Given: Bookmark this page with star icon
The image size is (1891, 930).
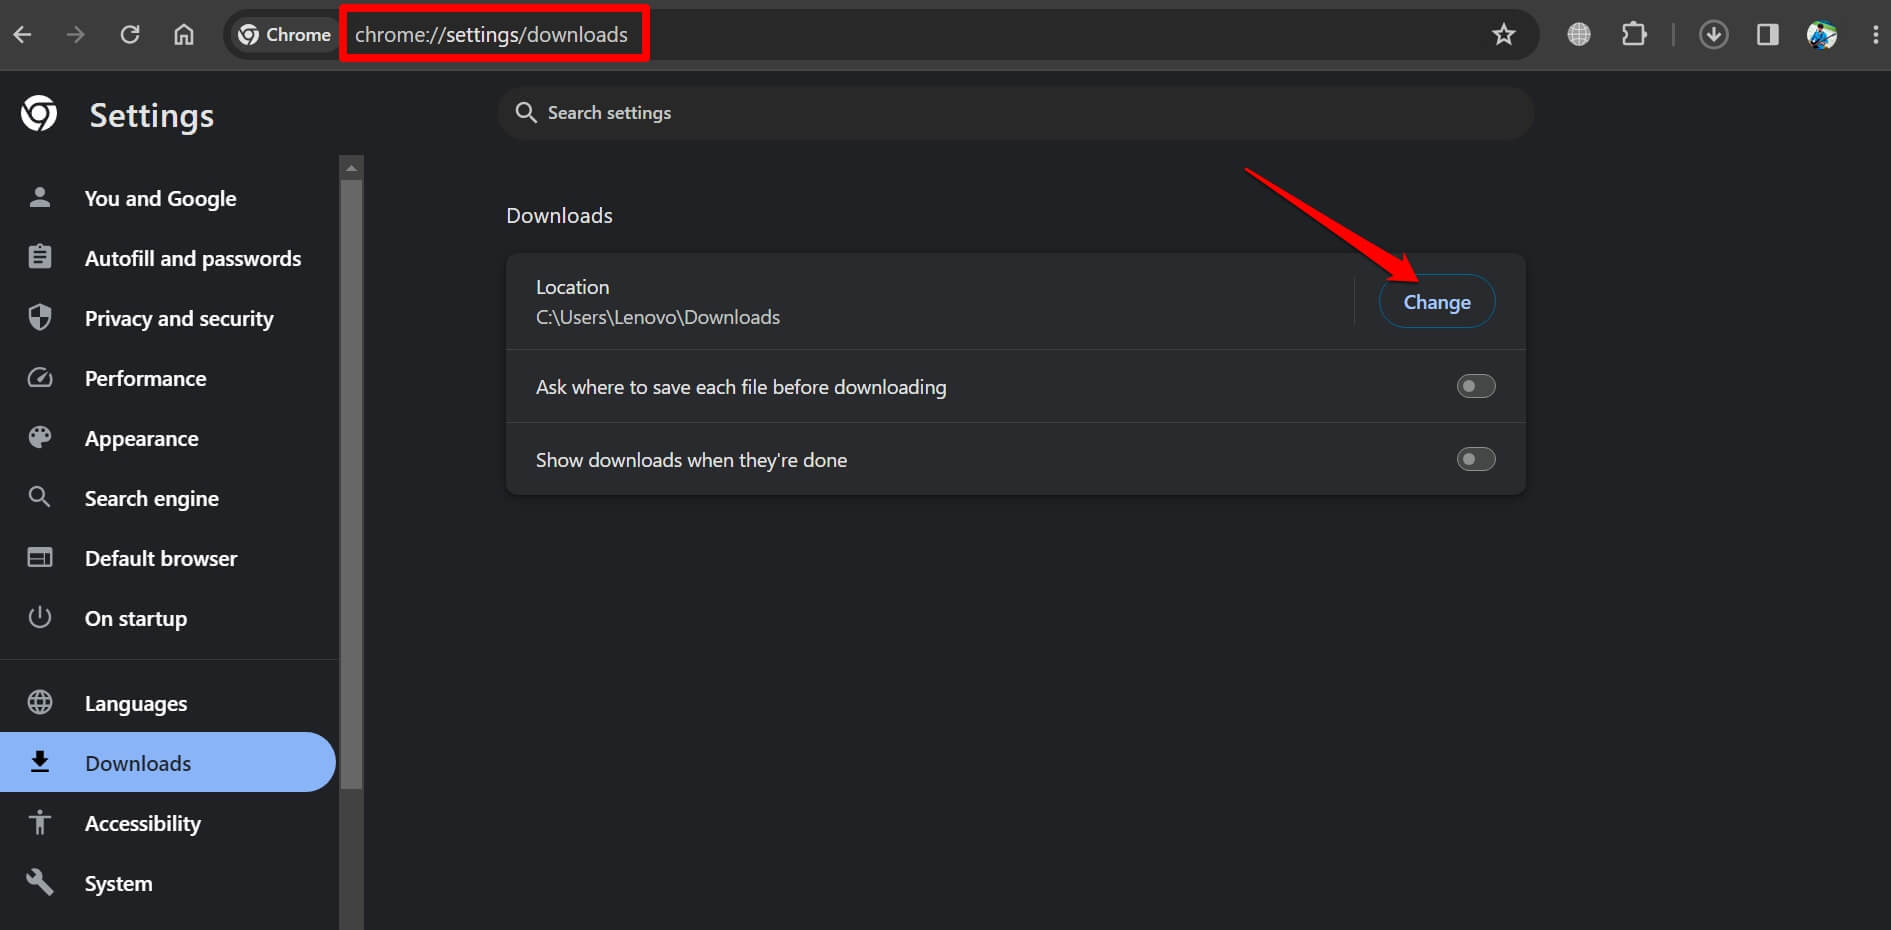Looking at the screenshot, I should coord(1503,35).
